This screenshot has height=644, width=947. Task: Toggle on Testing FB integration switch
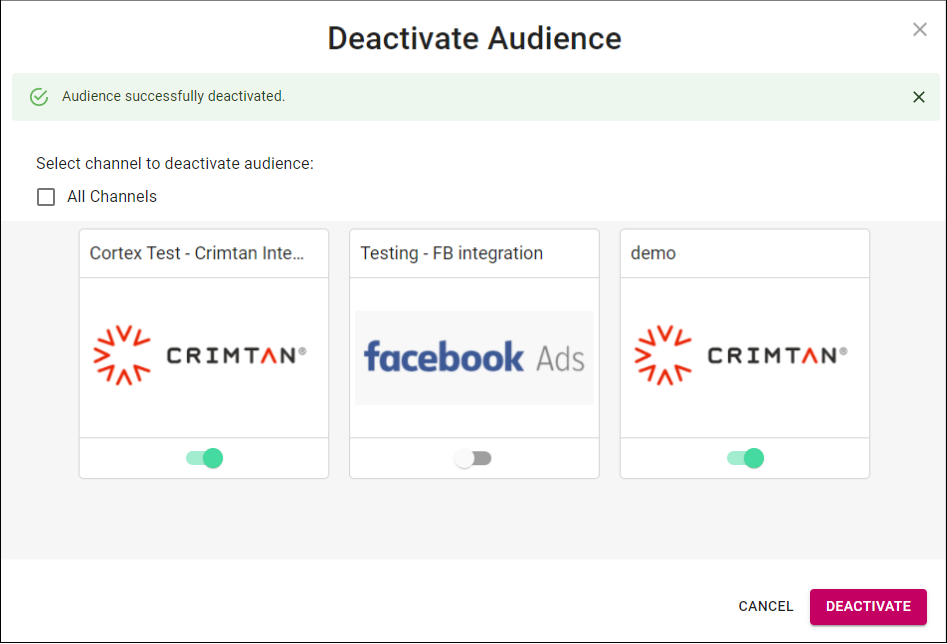[x=473, y=459]
